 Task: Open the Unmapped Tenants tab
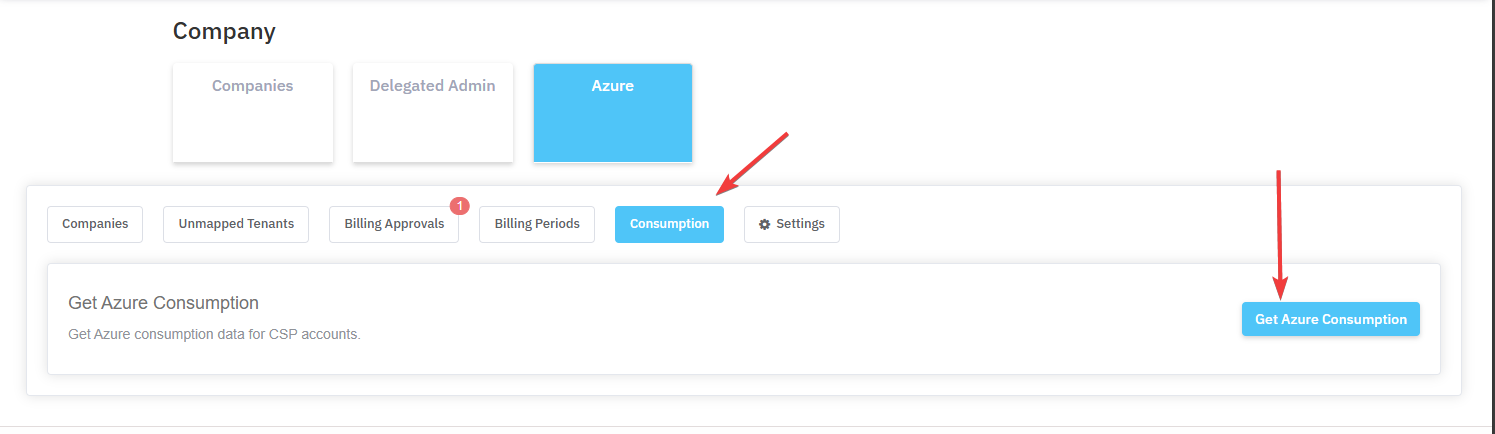236,224
